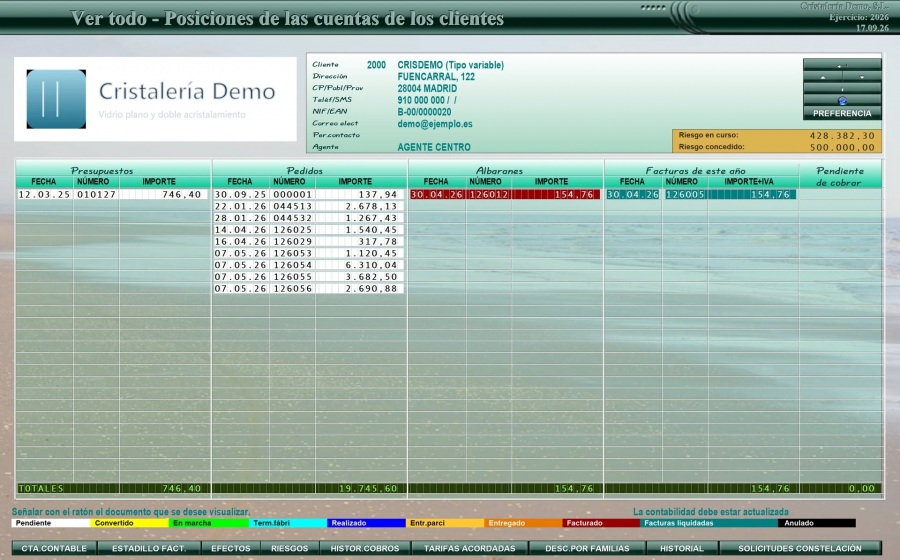Click client code 2000

point(376,65)
